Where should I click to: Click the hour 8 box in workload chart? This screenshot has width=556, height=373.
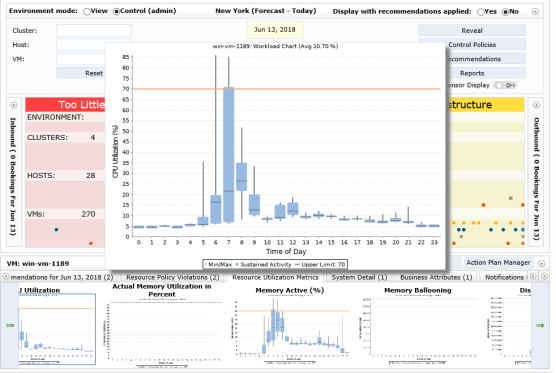click(241, 177)
